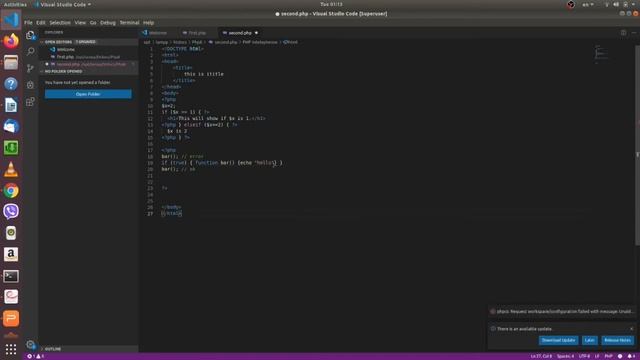The width and height of the screenshot is (640, 360).
Task: Click the PHP language mode status item
Action: point(608,356)
